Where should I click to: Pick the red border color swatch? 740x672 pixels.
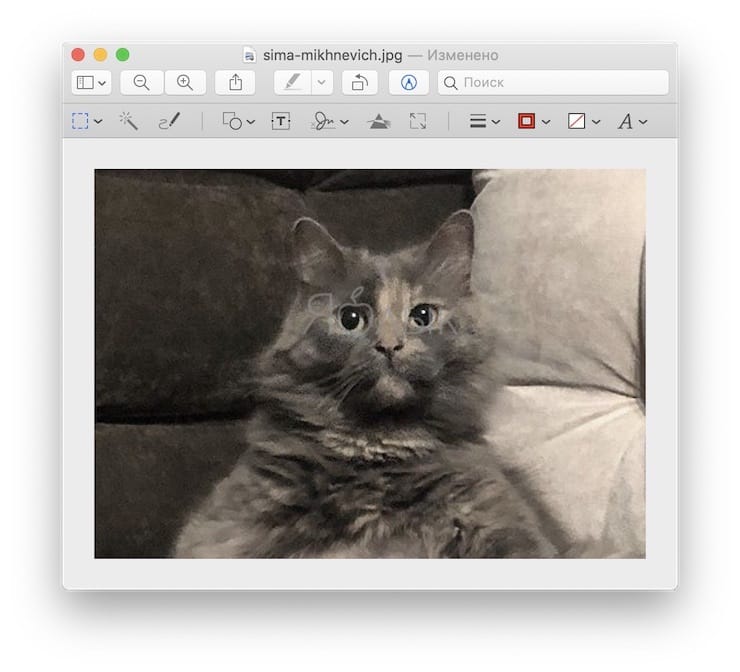click(x=526, y=121)
